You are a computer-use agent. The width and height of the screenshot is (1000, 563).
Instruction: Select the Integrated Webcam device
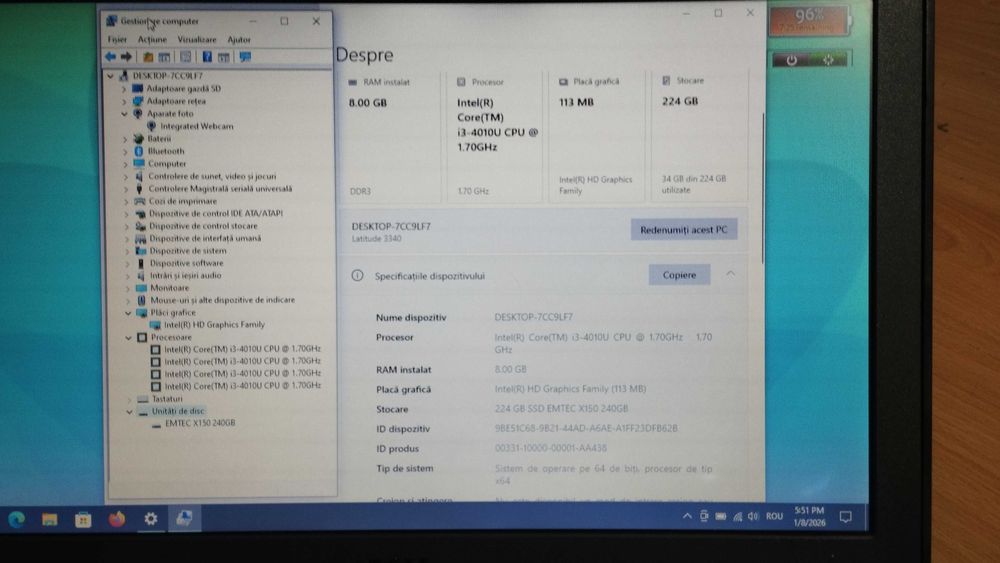point(196,126)
